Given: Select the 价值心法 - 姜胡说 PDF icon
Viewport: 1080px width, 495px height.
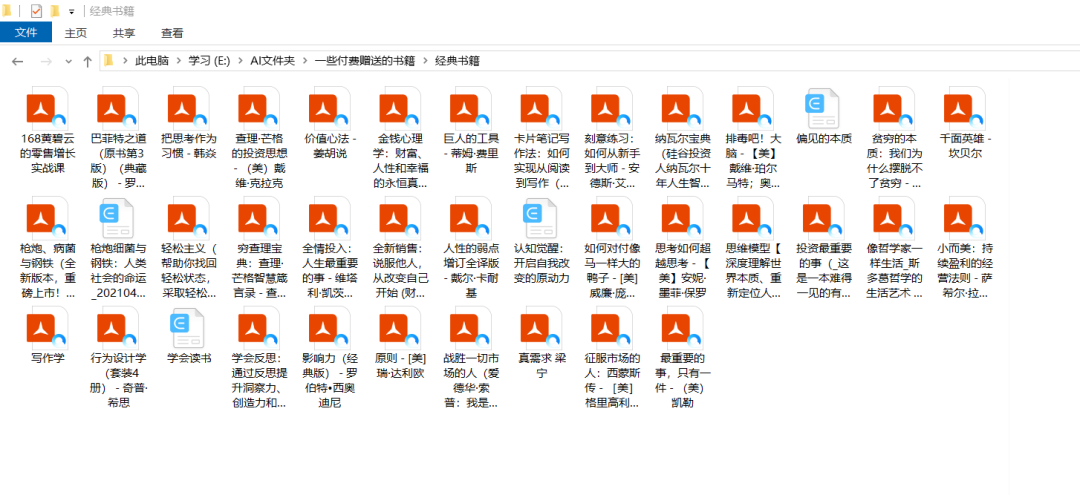Looking at the screenshot, I should 329,108.
